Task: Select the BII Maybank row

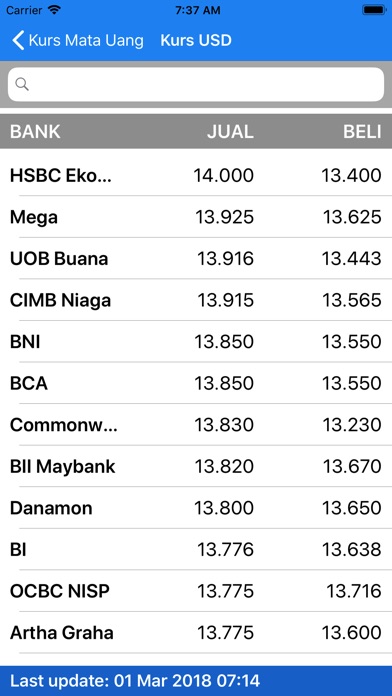Action: (x=196, y=467)
